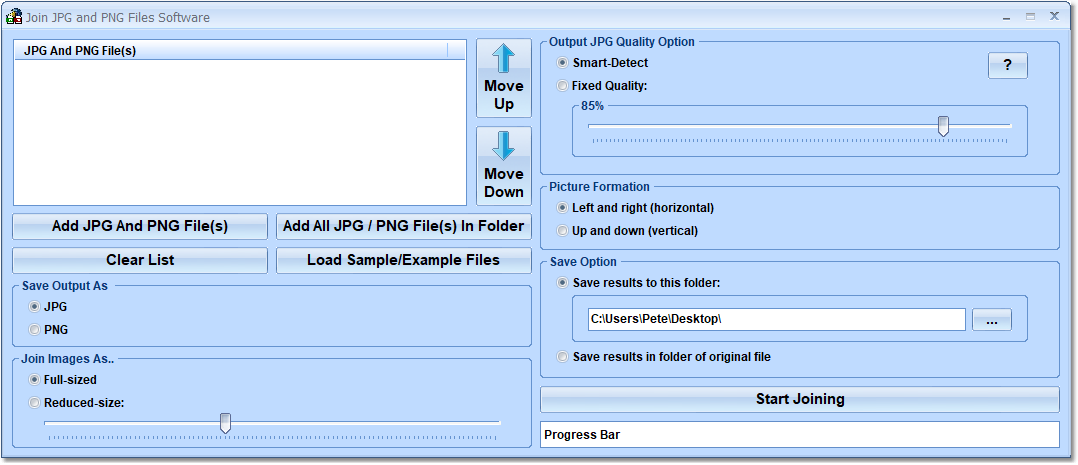Click inside the empty file list box
Screen dimensions: 1078x465
(240, 132)
